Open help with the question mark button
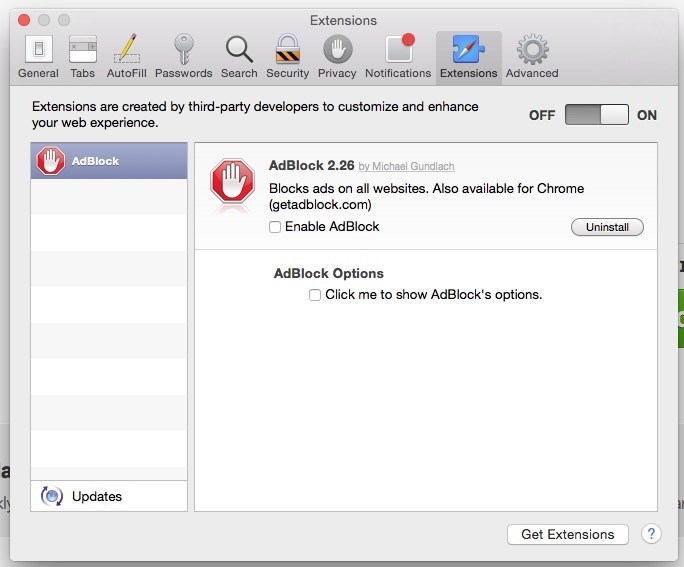This screenshot has height=567, width=684. tap(651, 534)
